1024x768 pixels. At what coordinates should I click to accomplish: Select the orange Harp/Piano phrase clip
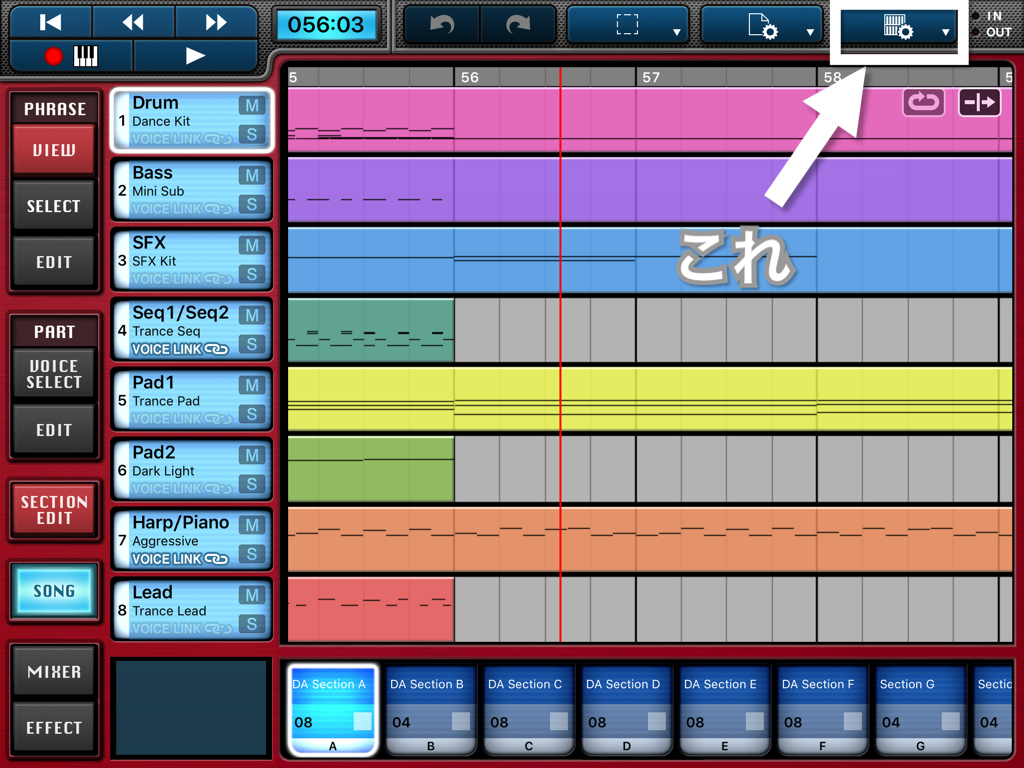(650, 539)
